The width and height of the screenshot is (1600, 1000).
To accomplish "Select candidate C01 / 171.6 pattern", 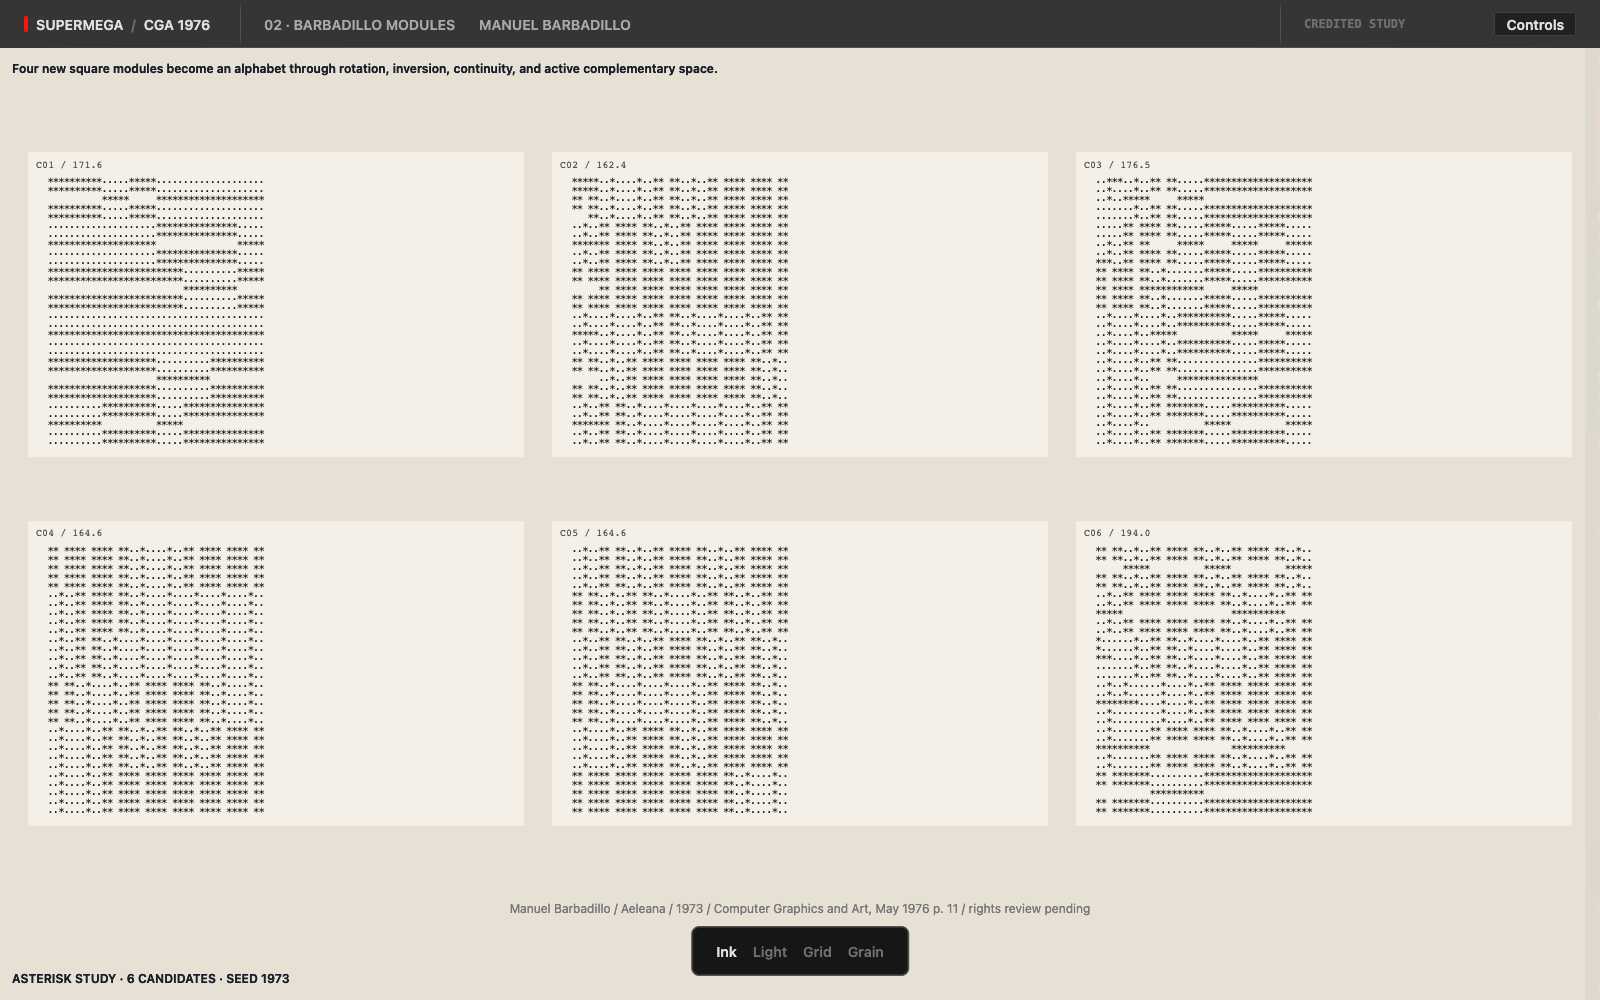I will [276, 305].
